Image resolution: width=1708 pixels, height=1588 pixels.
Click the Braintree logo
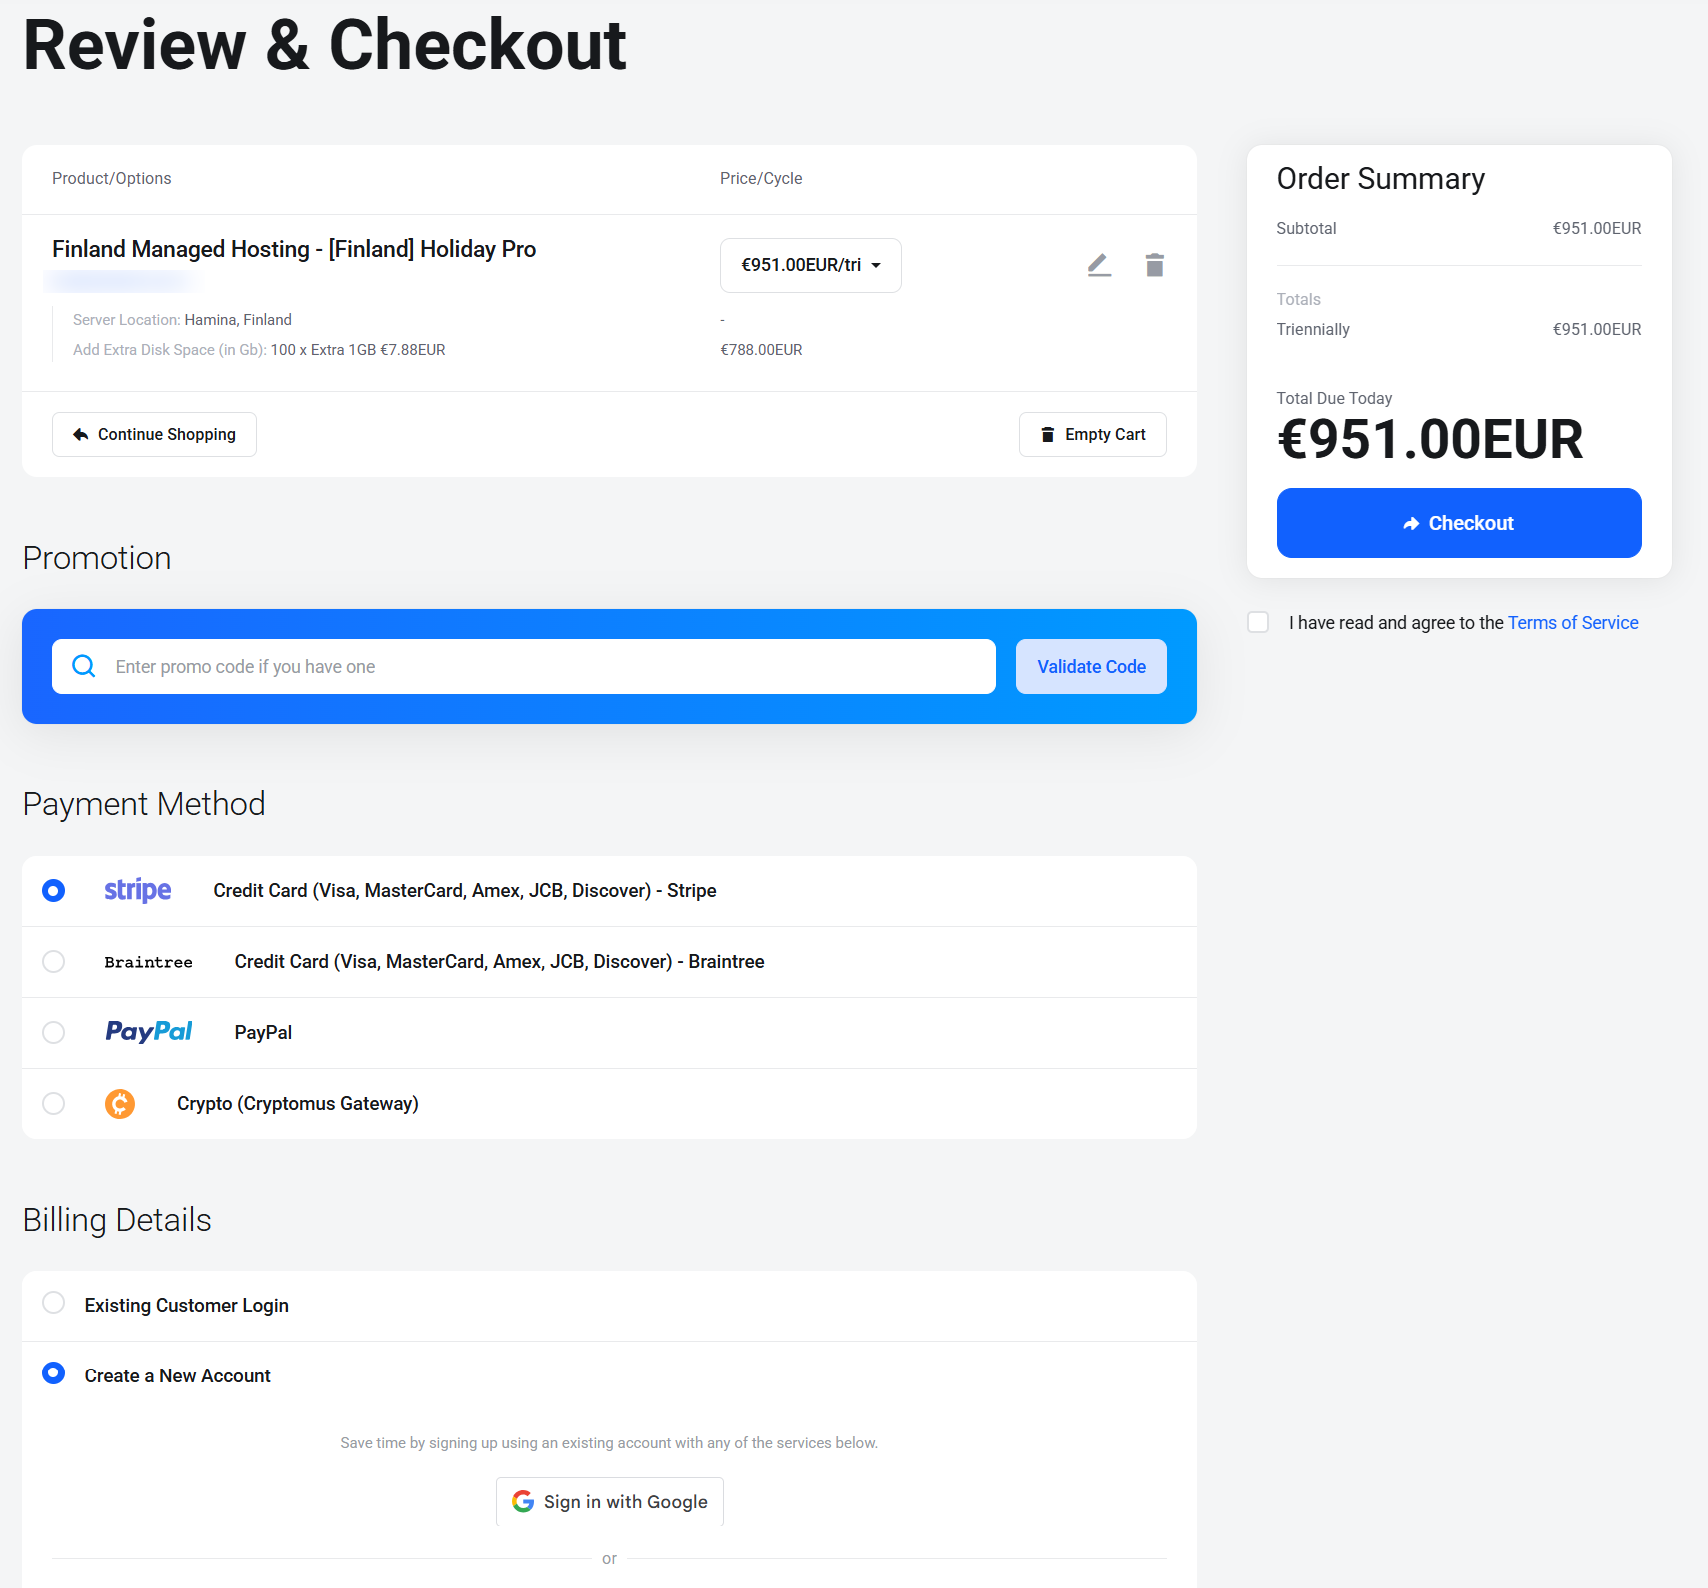point(148,962)
